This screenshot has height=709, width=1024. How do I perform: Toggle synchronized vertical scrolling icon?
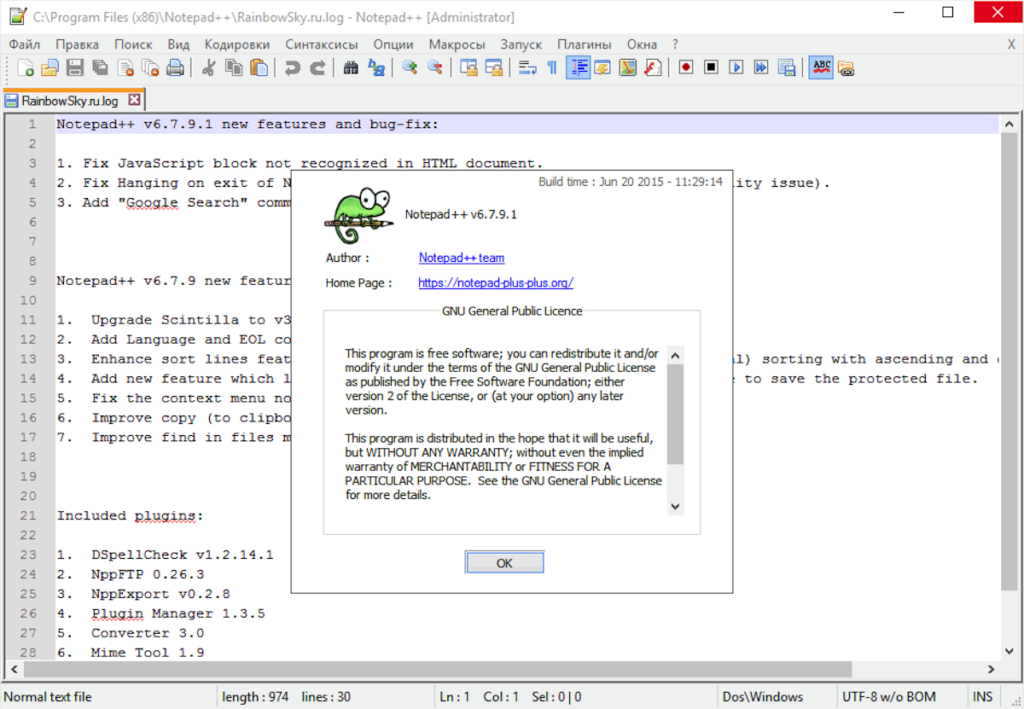click(x=469, y=68)
